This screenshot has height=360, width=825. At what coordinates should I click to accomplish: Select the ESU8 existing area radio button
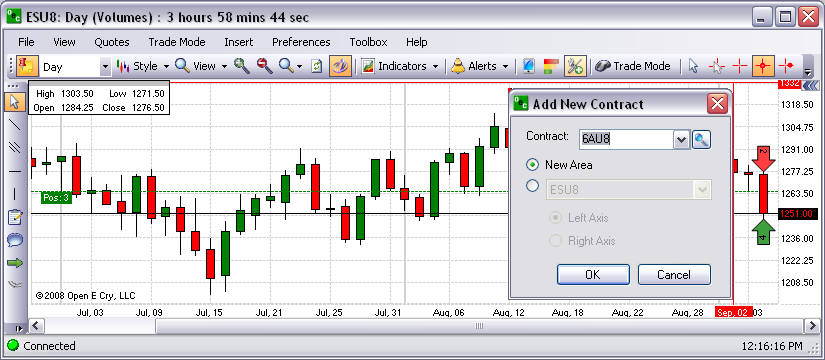point(532,185)
